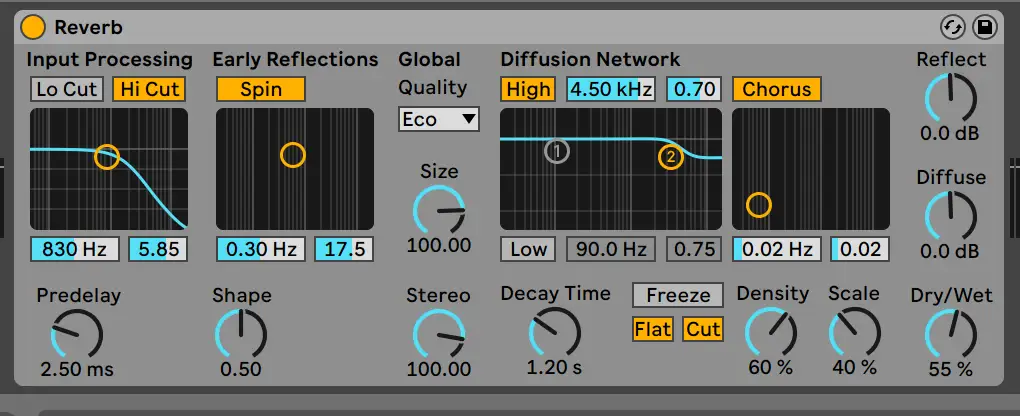Toggle the High shelf filter
The height and width of the screenshot is (416, 1020).
click(x=528, y=89)
